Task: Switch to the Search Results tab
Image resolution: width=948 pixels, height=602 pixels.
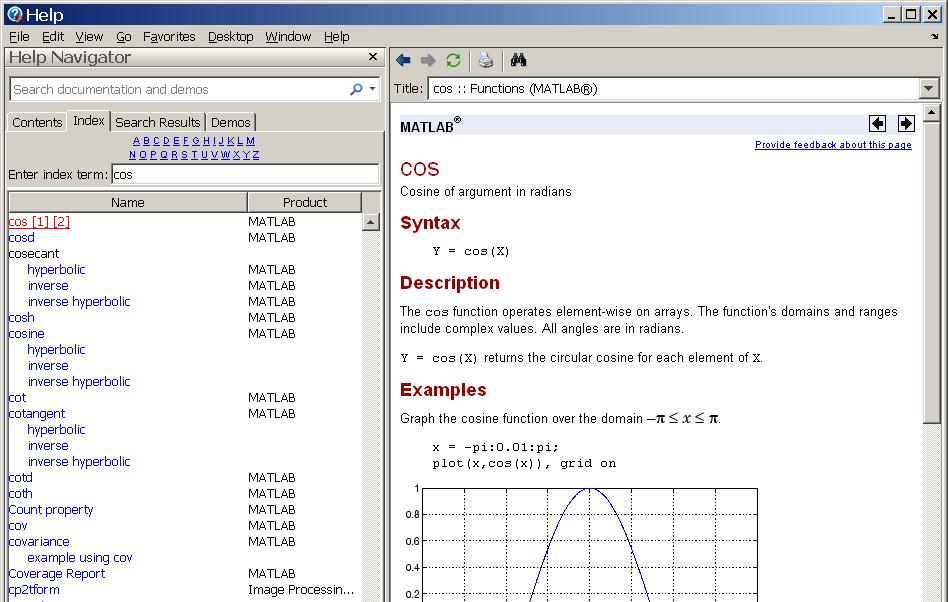Action: tap(157, 122)
